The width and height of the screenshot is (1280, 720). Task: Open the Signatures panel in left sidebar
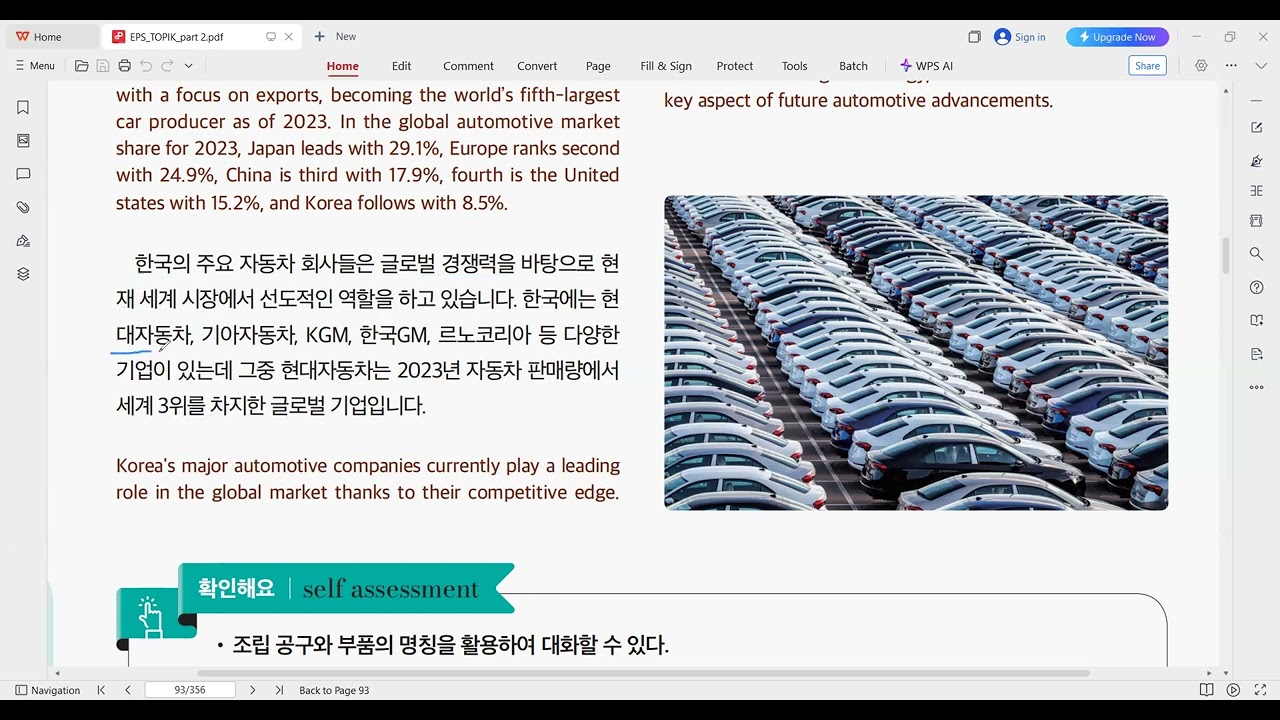[23, 241]
